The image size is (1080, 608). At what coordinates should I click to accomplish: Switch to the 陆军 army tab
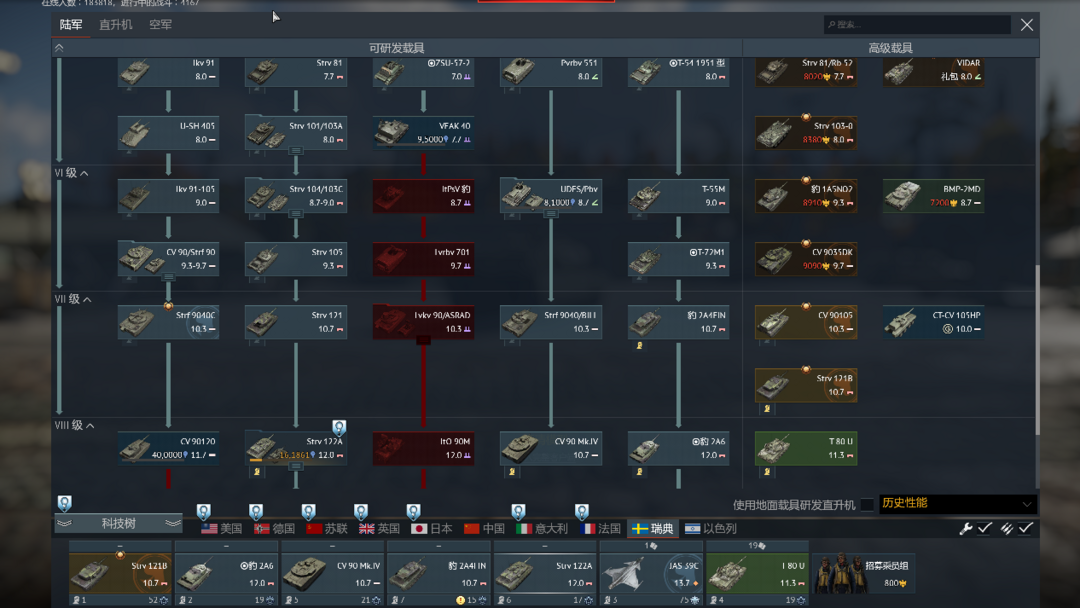tap(71, 25)
